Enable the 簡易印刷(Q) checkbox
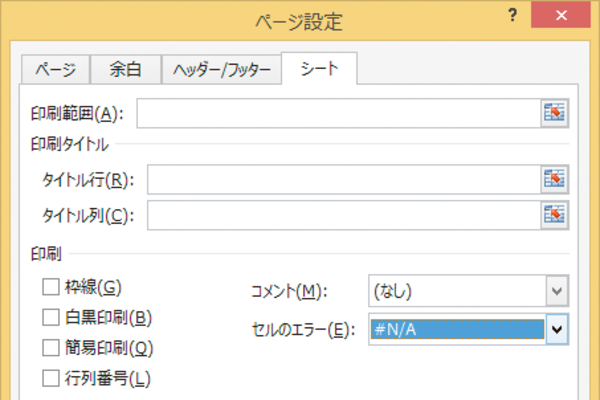This screenshot has width=600, height=400. click(x=51, y=348)
